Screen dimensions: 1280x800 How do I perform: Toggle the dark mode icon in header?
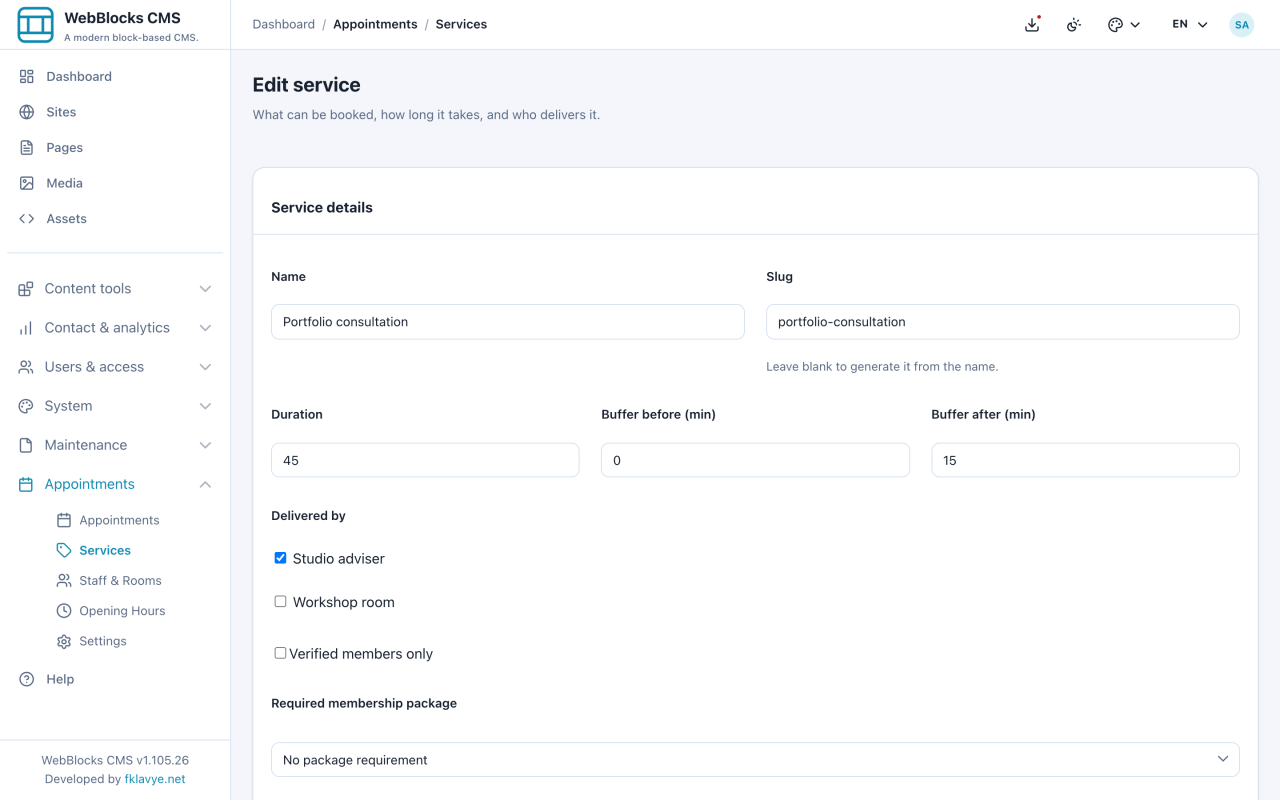point(1074,24)
